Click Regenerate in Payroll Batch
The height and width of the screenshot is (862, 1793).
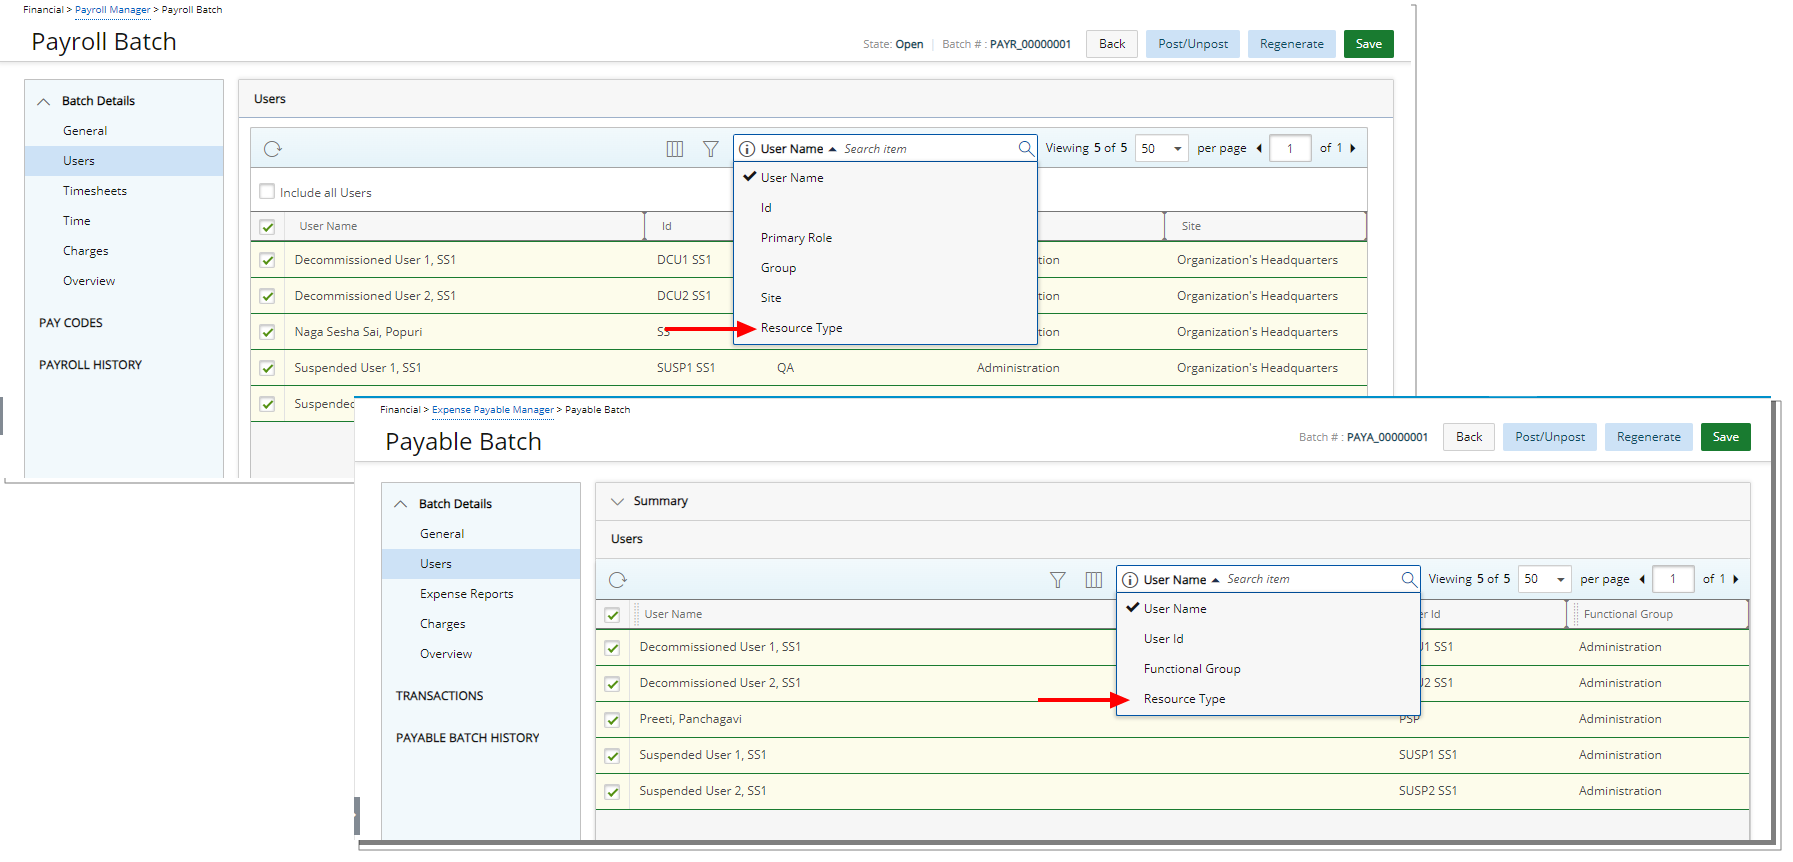1291,44
